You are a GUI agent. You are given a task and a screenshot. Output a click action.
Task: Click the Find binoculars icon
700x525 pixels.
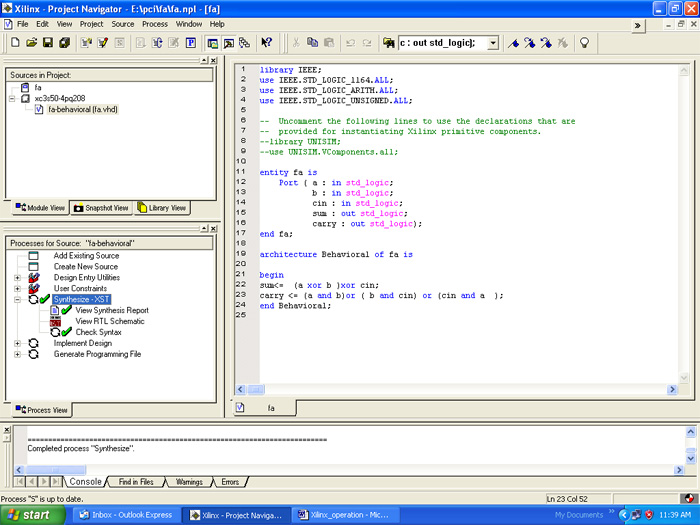pyautogui.click(x=388, y=43)
